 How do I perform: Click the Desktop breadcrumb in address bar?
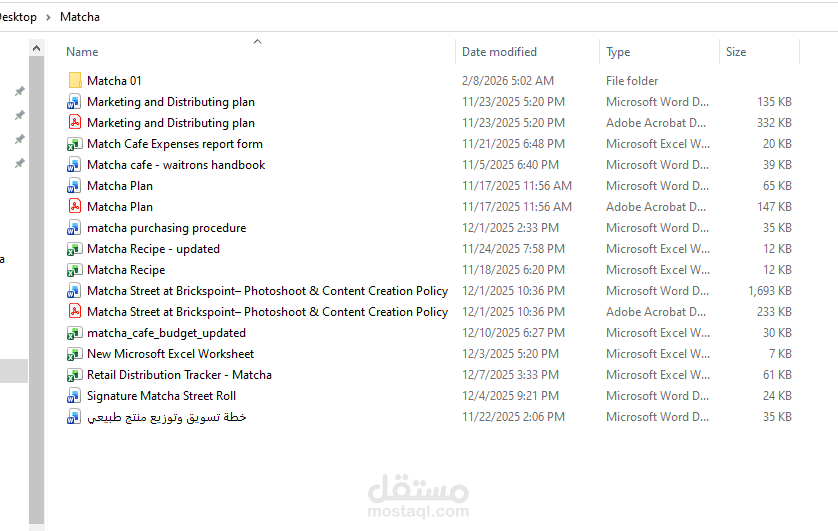pyautogui.click(x=18, y=17)
